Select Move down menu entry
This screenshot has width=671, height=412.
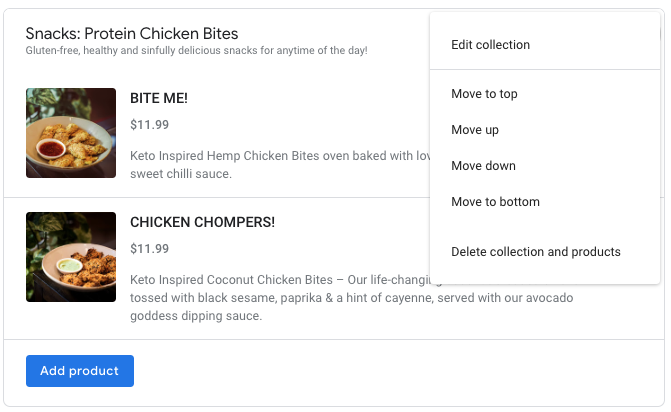point(483,166)
